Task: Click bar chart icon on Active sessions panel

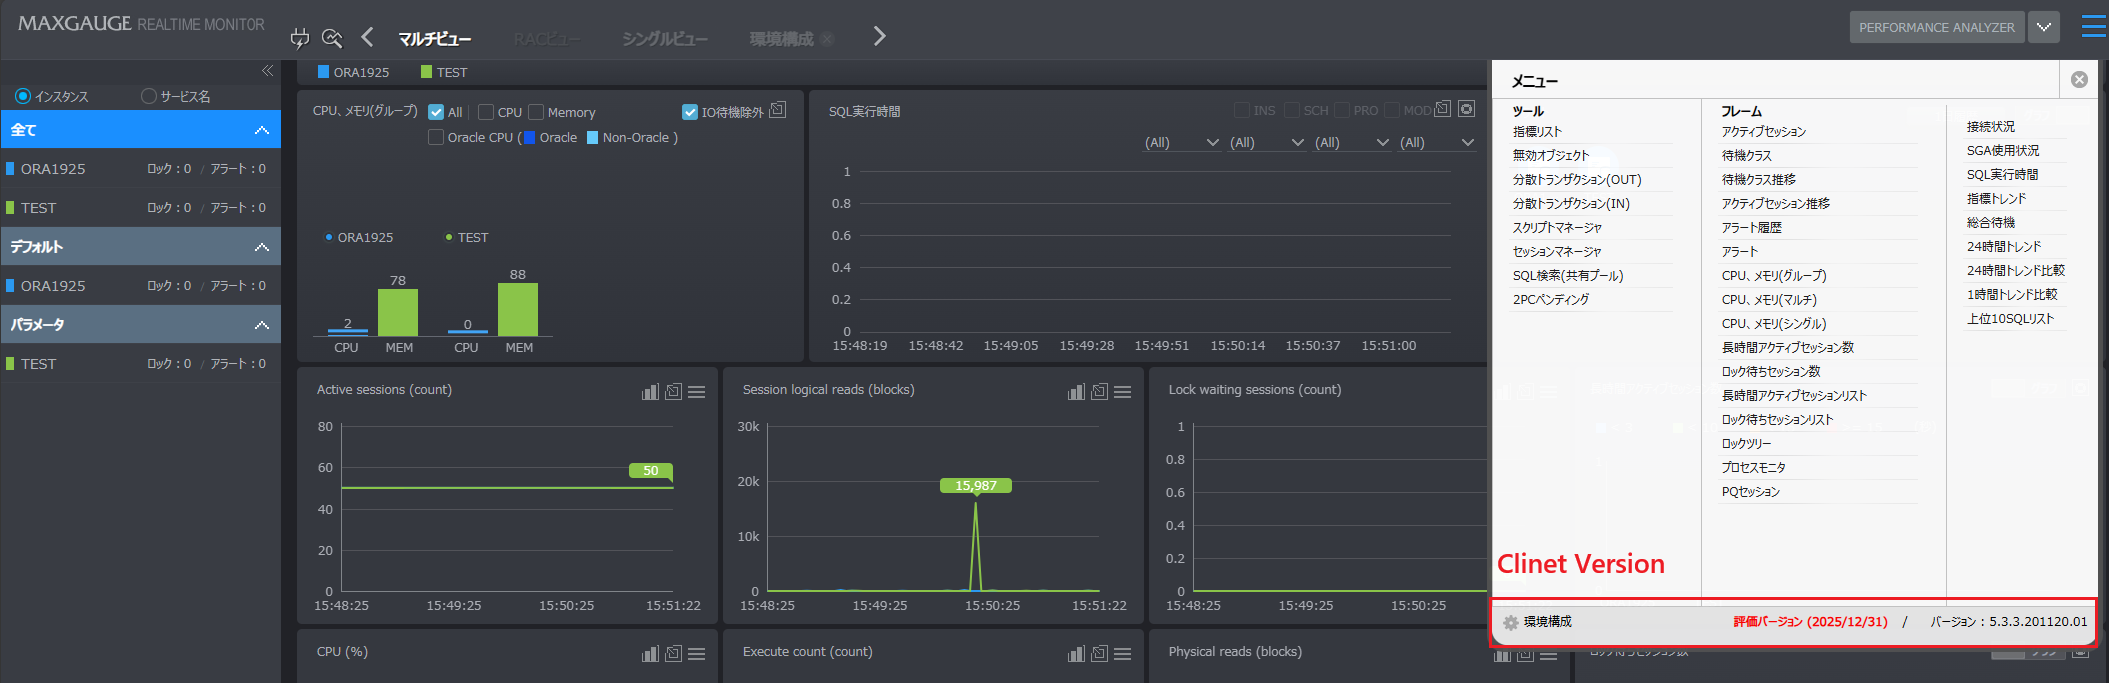Action: pos(650,392)
